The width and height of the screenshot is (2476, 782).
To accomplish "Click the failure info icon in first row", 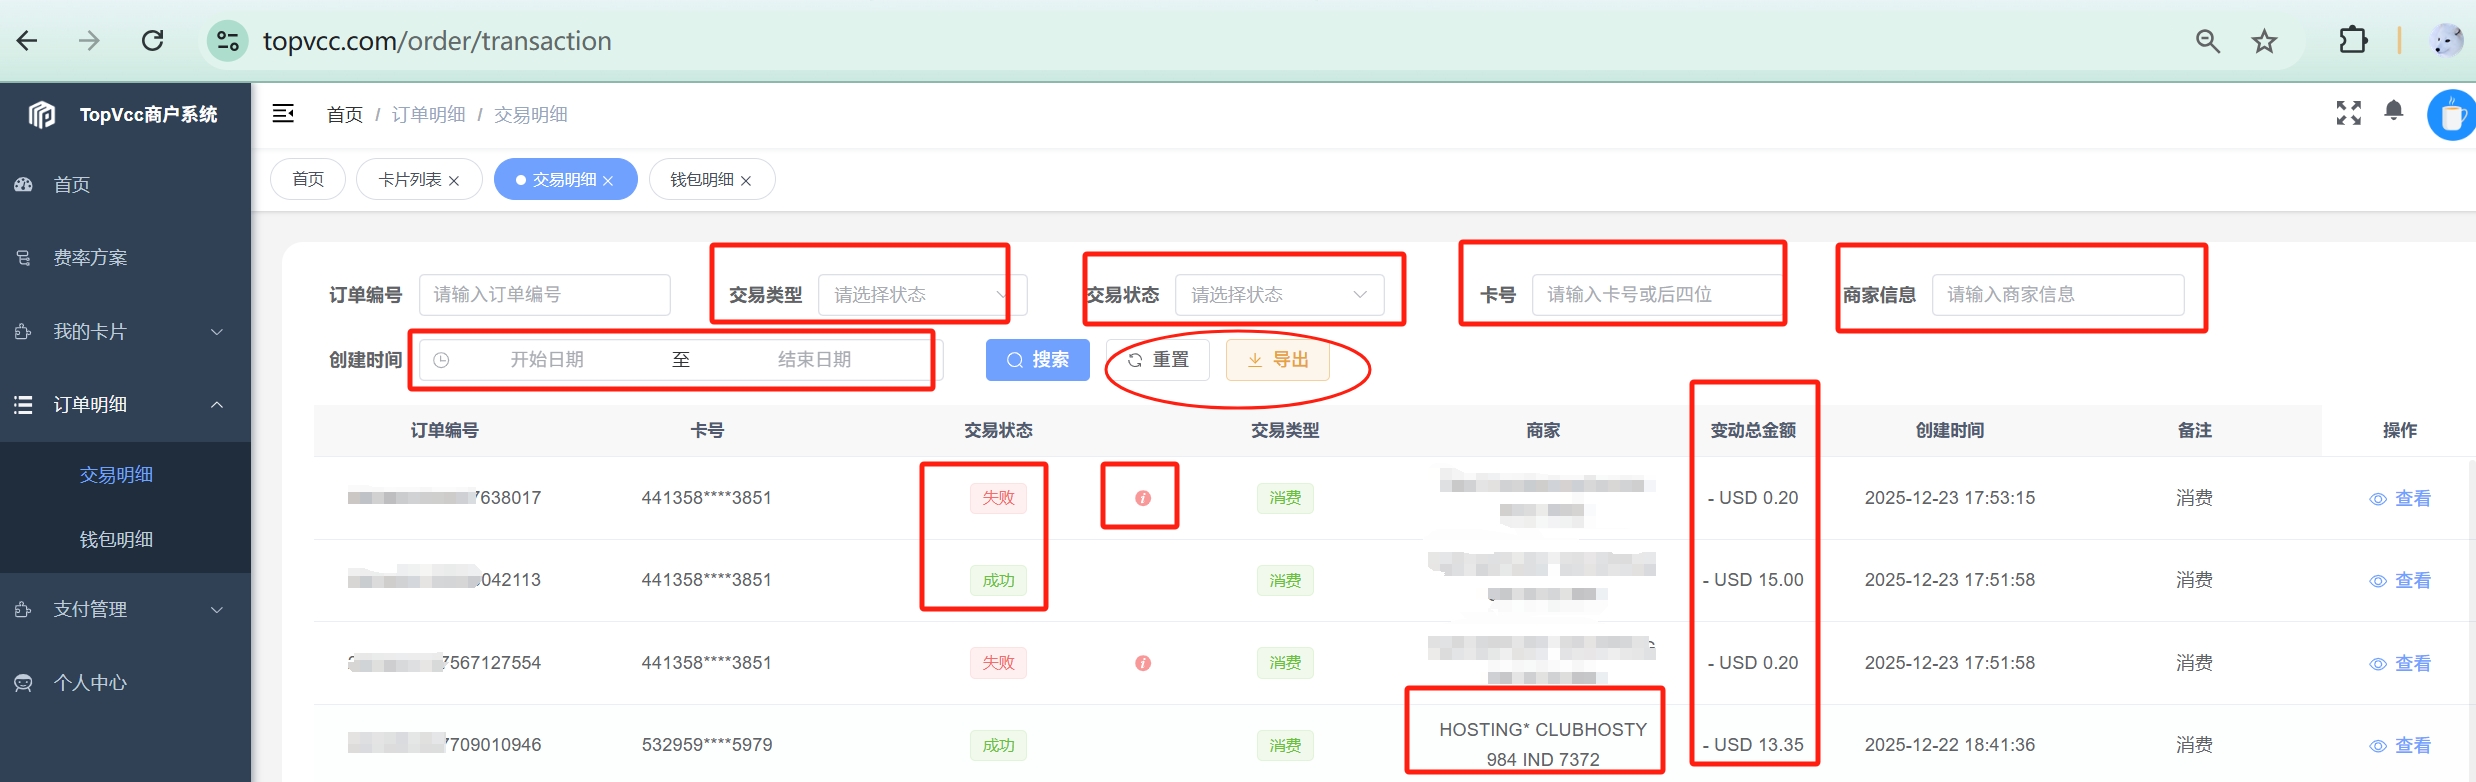I will point(1142,498).
